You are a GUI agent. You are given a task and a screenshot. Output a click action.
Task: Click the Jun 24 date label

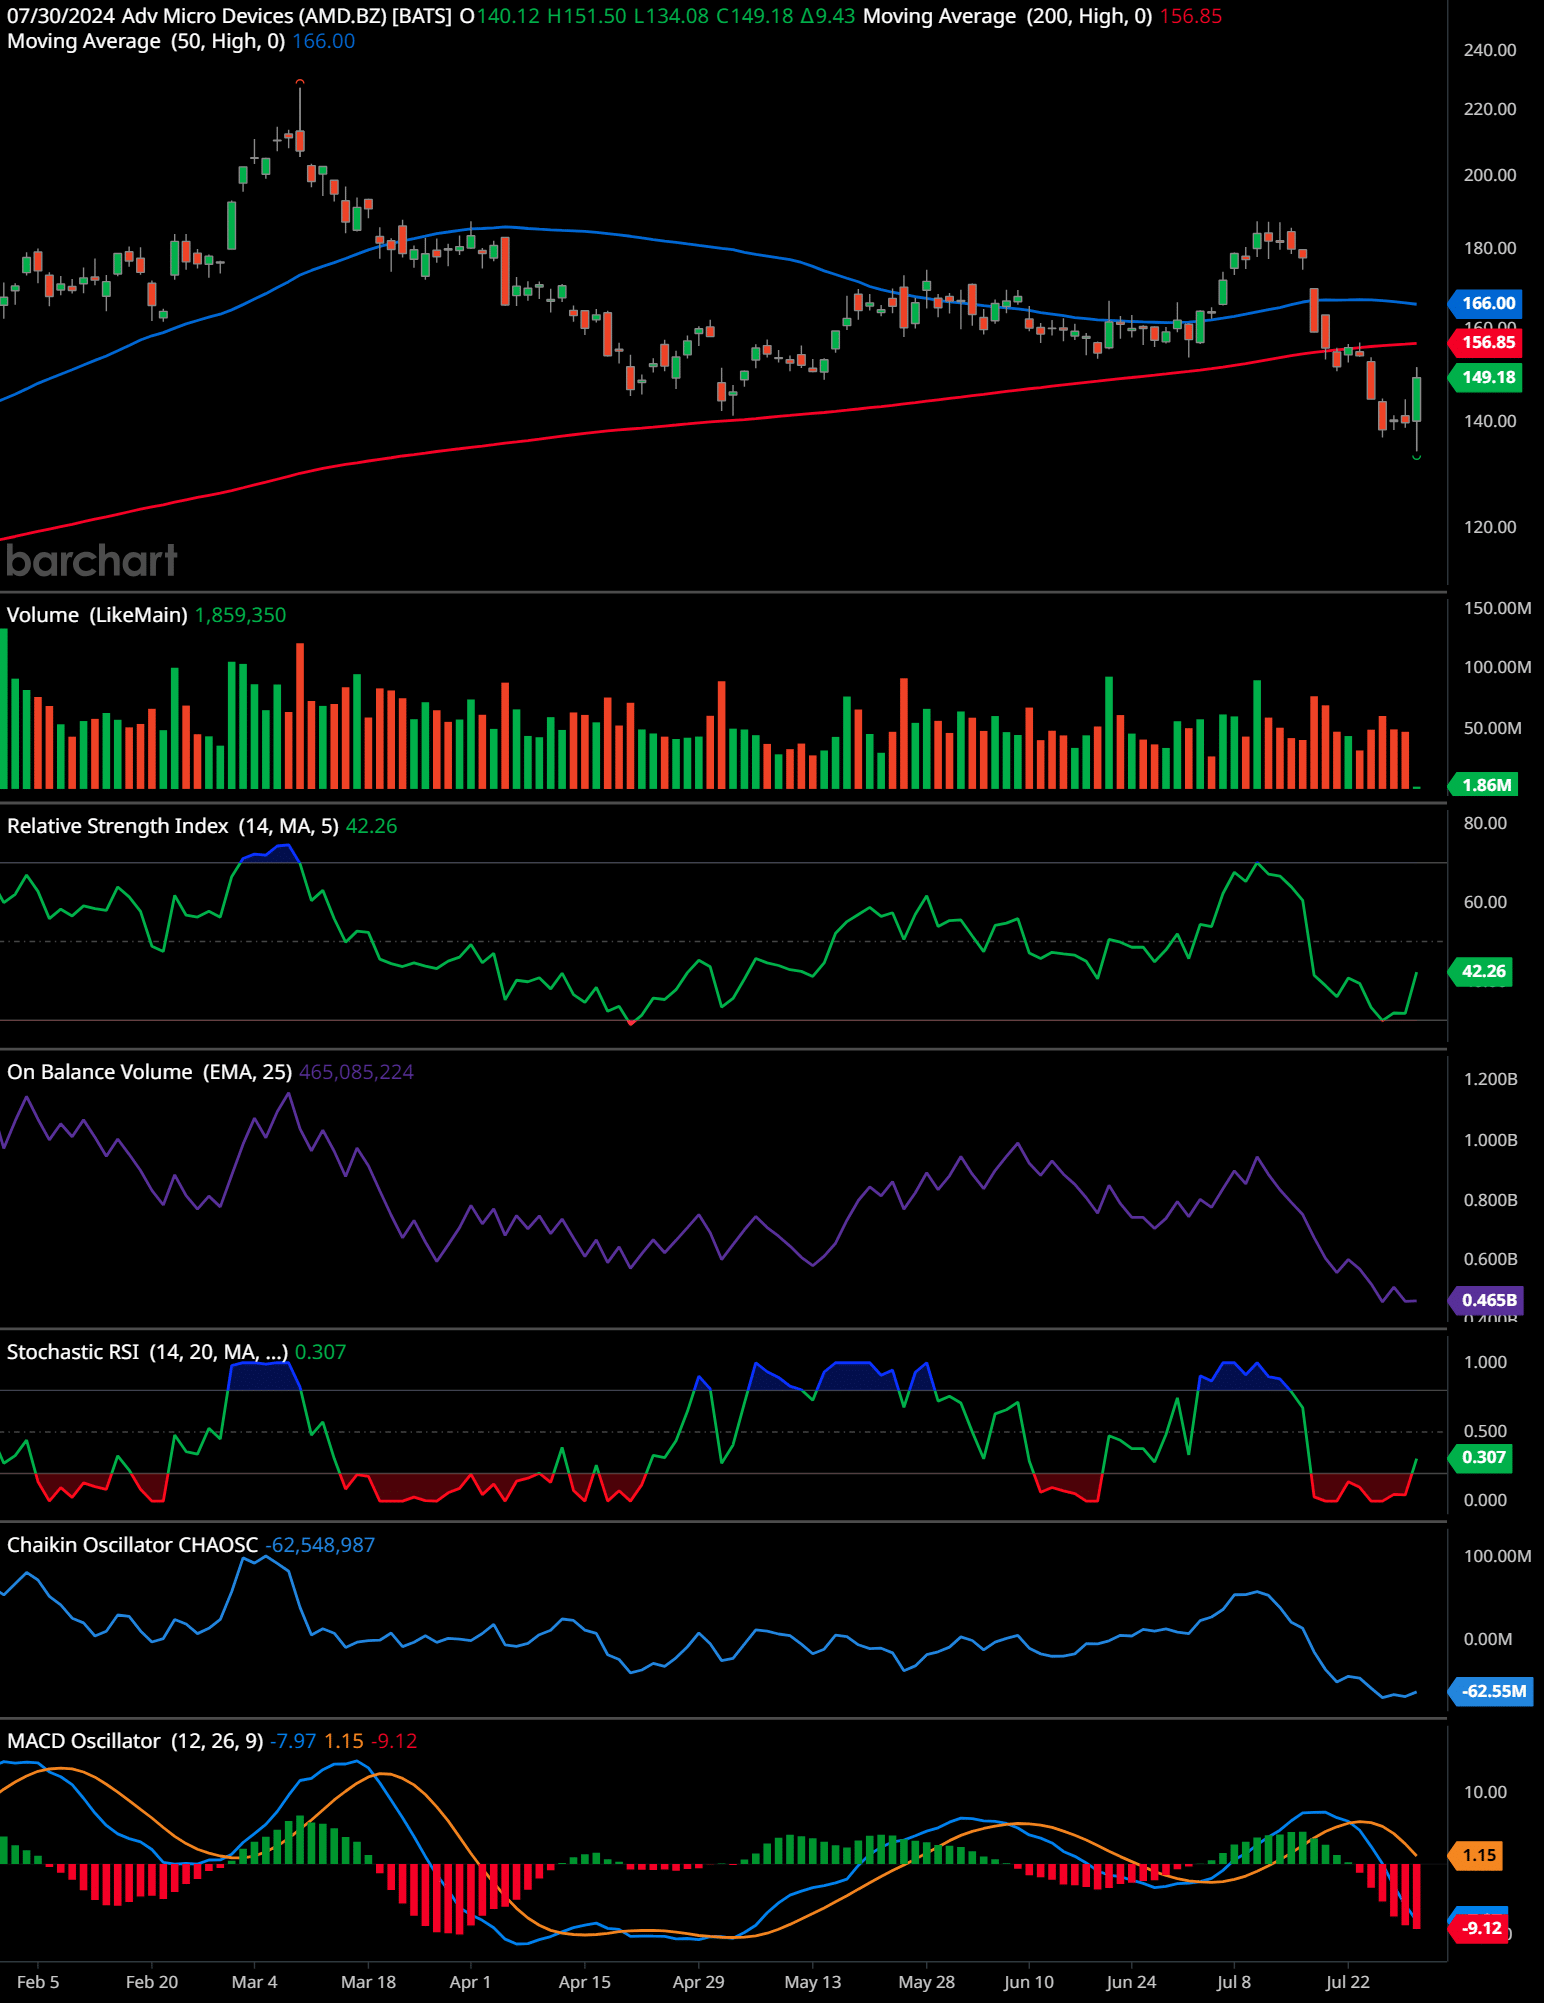[1131, 1982]
